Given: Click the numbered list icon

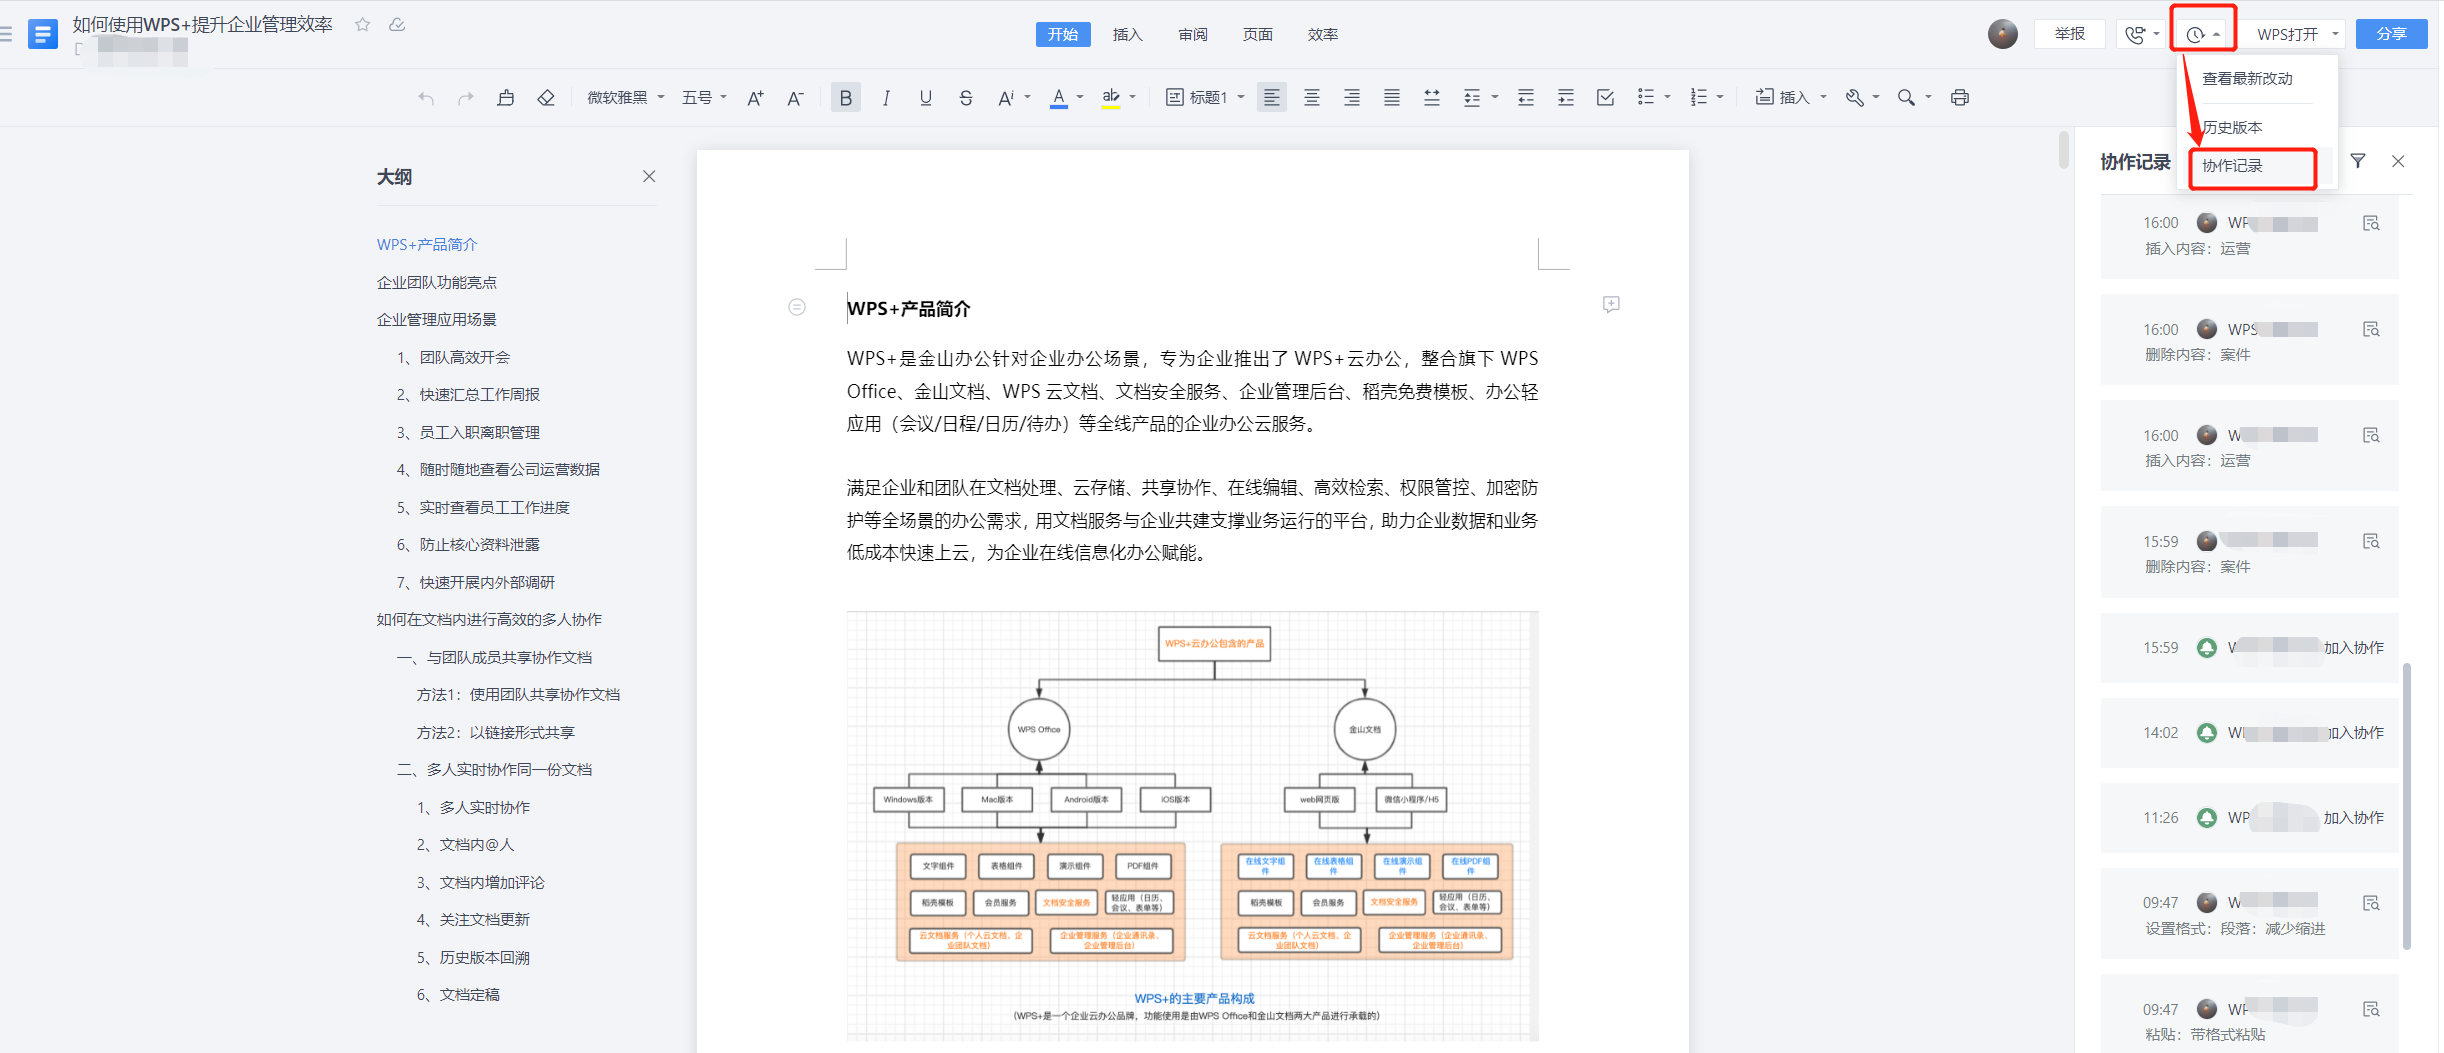Looking at the screenshot, I should 1699,97.
